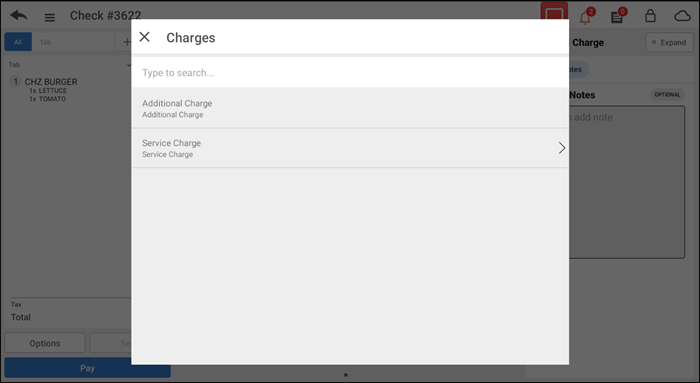Click the notes text area
The width and height of the screenshot is (700, 383).
point(627,182)
